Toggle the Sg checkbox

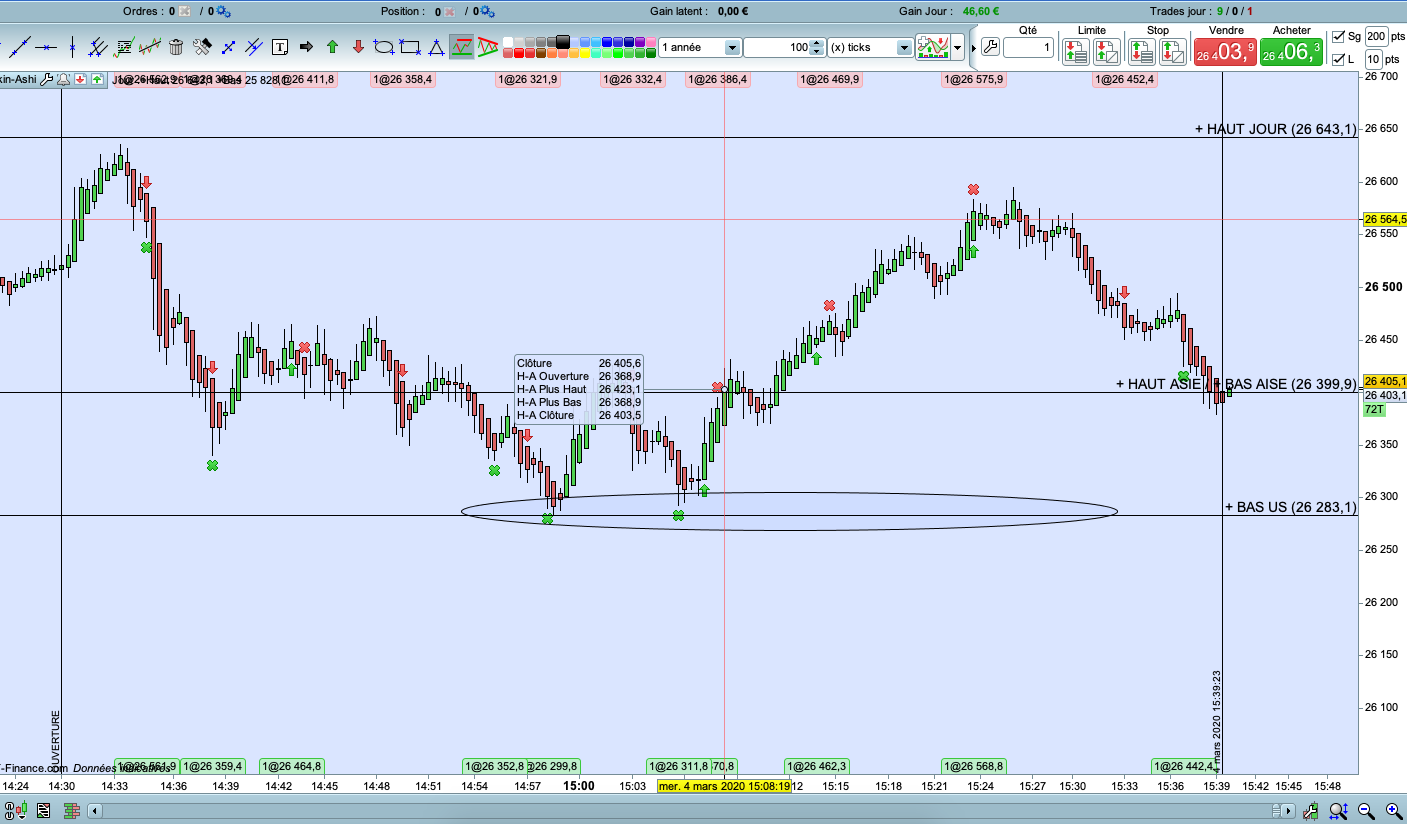(1340, 36)
